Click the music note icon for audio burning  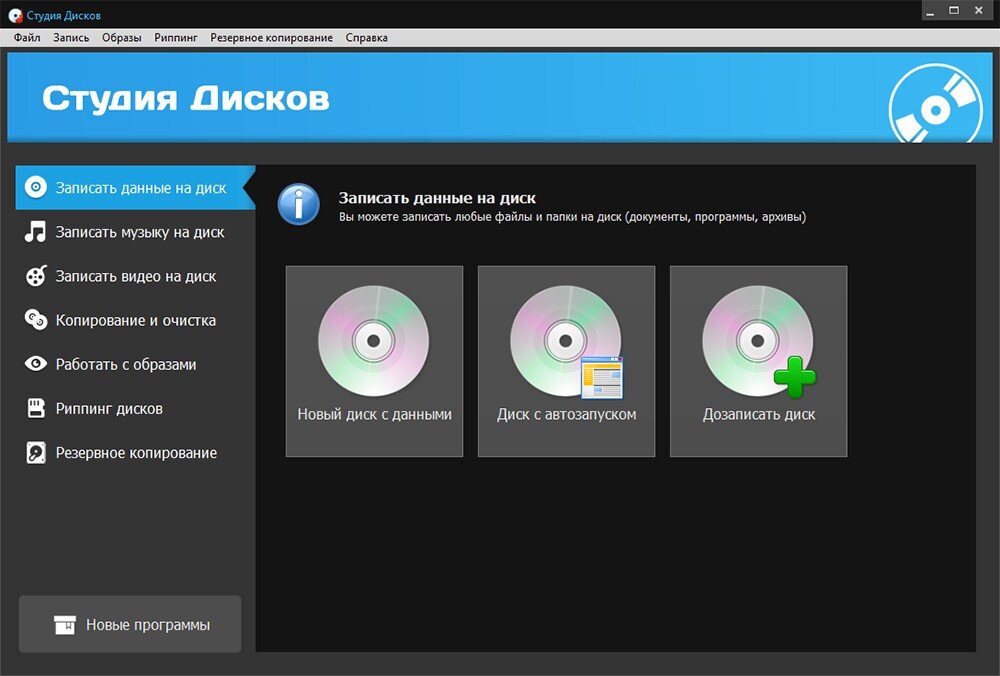[36, 231]
